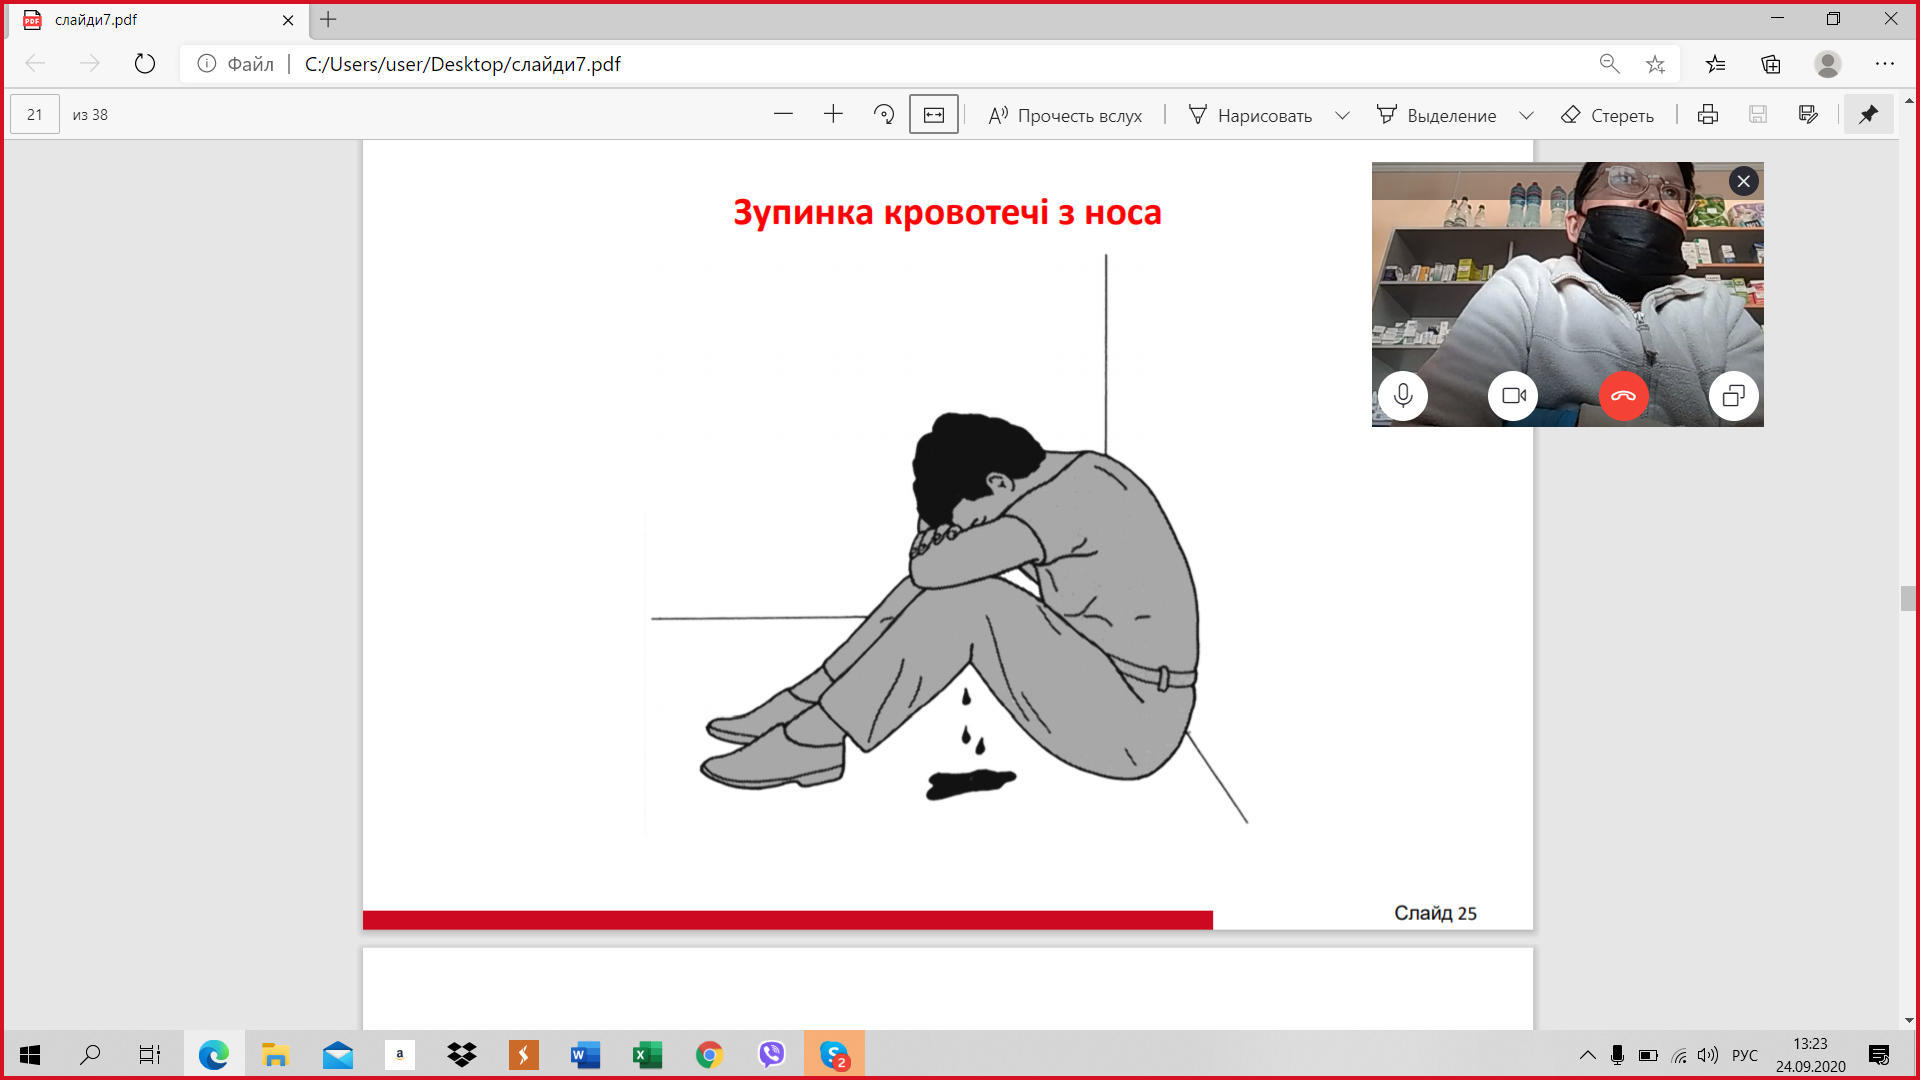The height and width of the screenshot is (1080, 1920).
Task: Click the page number input field
Action: [35, 115]
